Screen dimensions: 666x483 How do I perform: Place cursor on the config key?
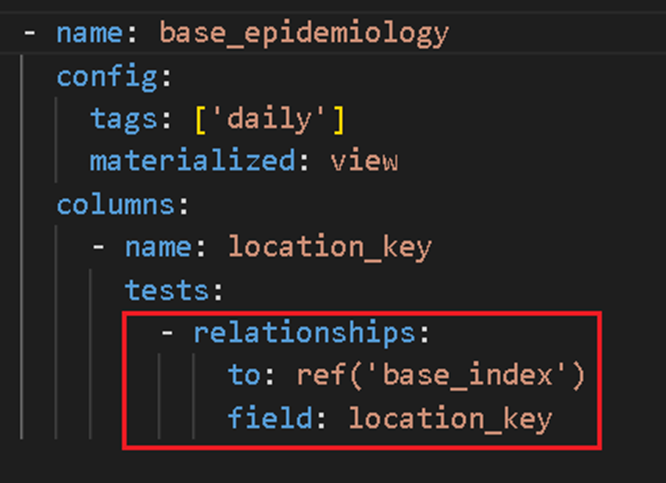[109, 77]
